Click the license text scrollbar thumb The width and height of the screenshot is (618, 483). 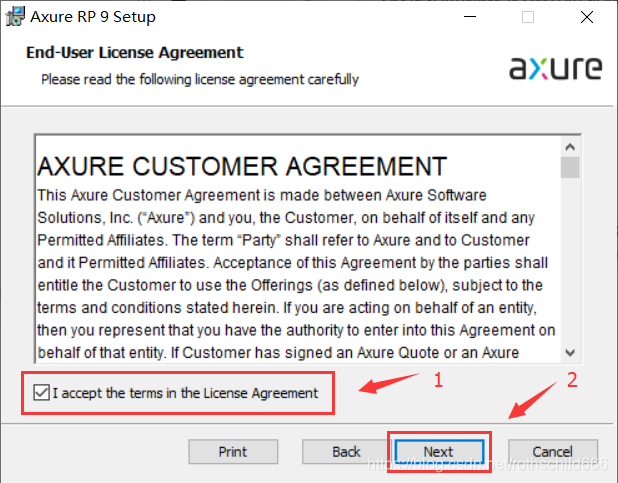click(570, 167)
